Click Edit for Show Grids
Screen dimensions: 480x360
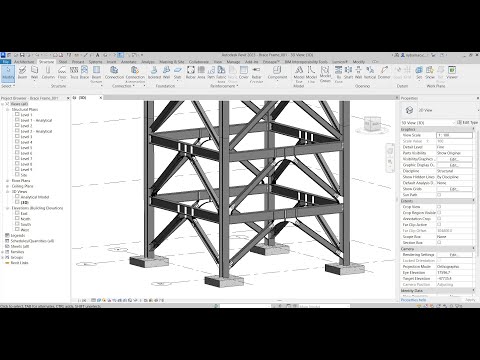point(454,189)
